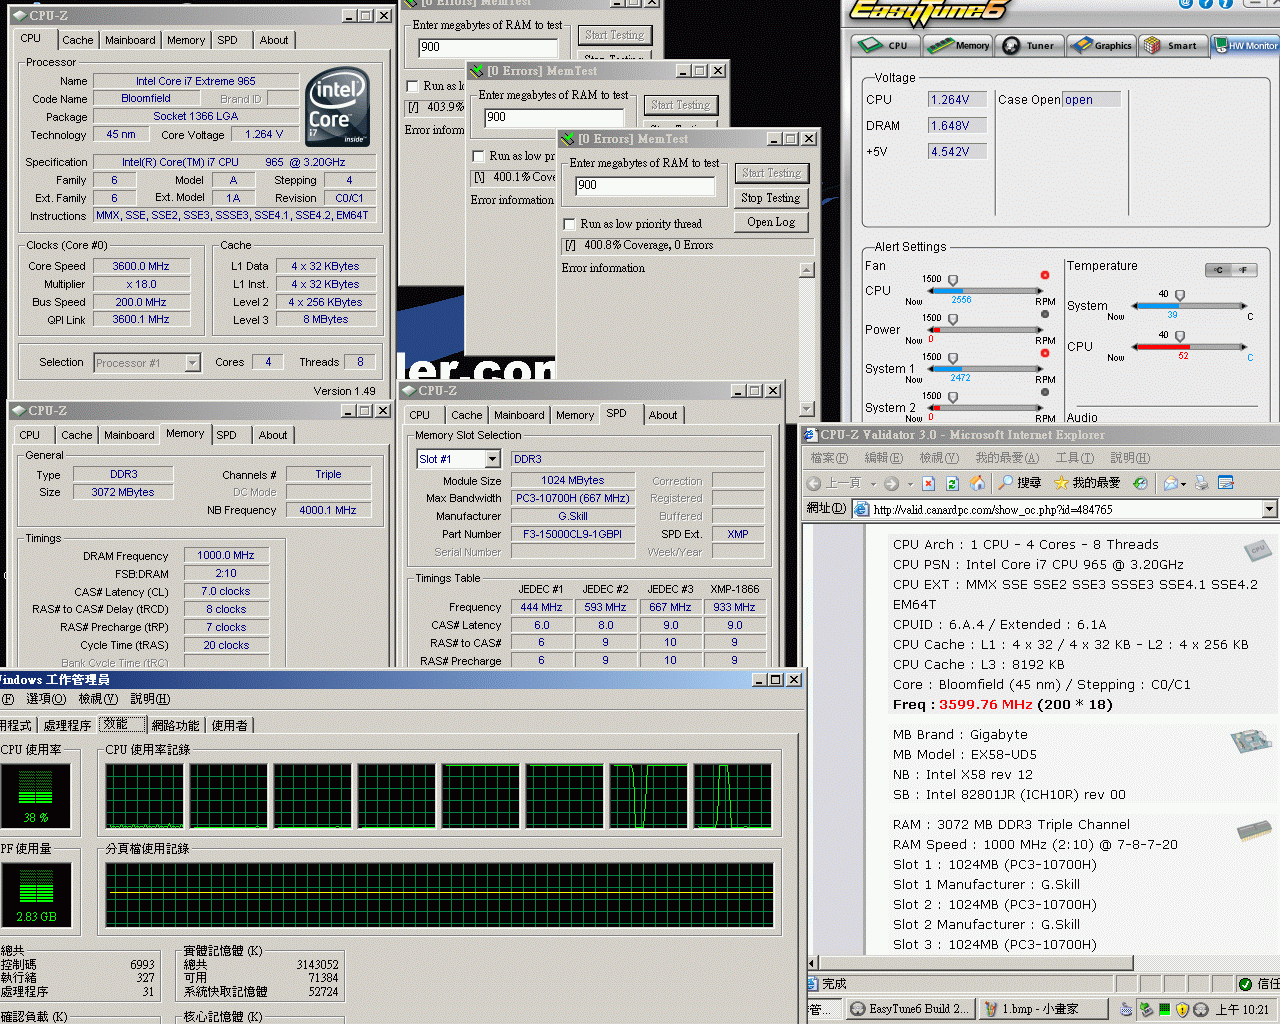Expand the IE address bar dropdown

coord(1270,509)
